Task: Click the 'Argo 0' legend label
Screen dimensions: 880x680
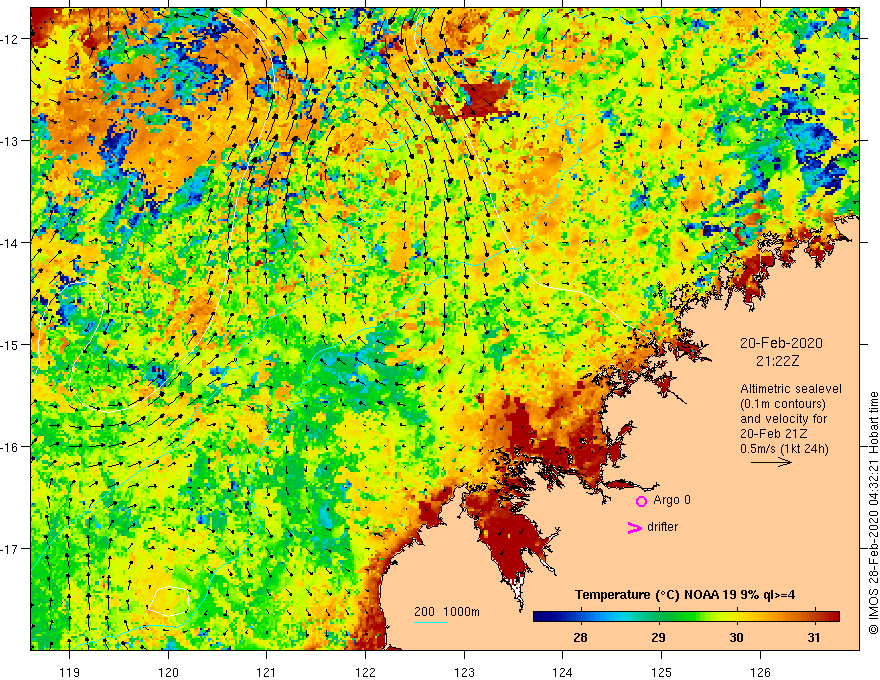Action: (x=672, y=500)
